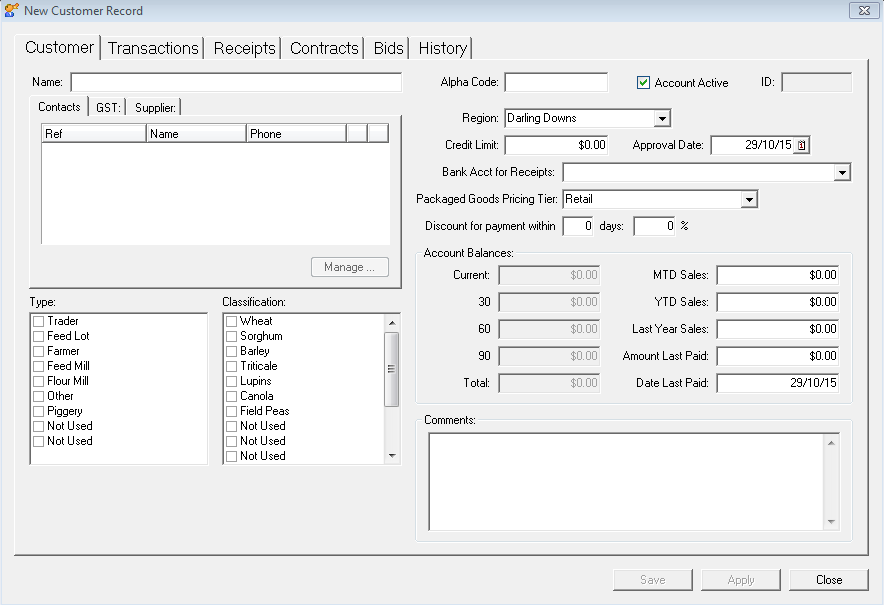Image resolution: width=884 pixels, height=605 pixels.
Task: Focus the Alpha Code text field
Action: point(556,83)
